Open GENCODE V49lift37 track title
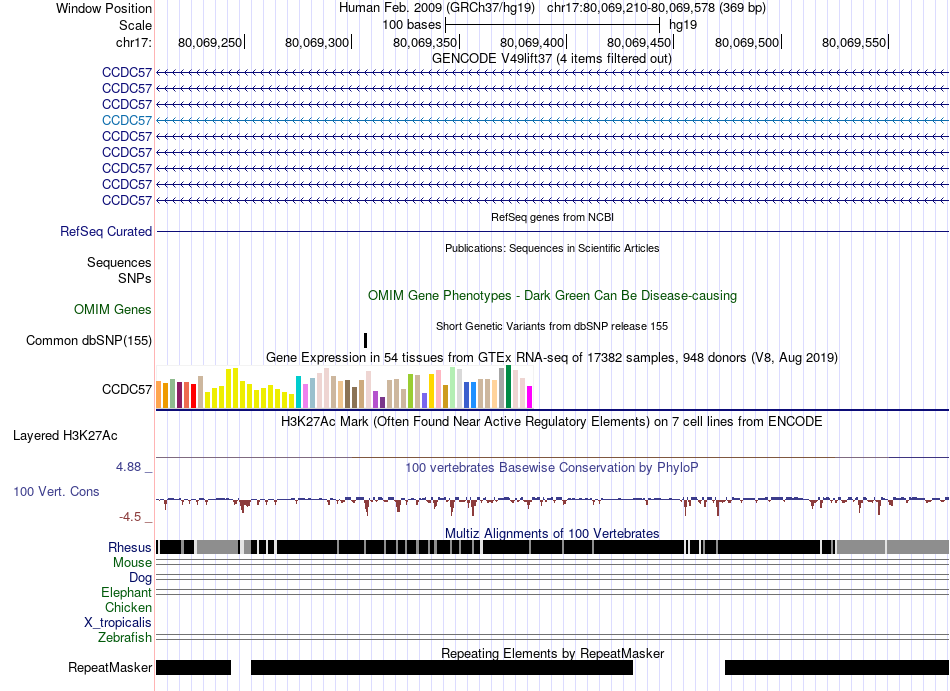The width and height of the screenshot is (950, 691). (x=551, y=58)
